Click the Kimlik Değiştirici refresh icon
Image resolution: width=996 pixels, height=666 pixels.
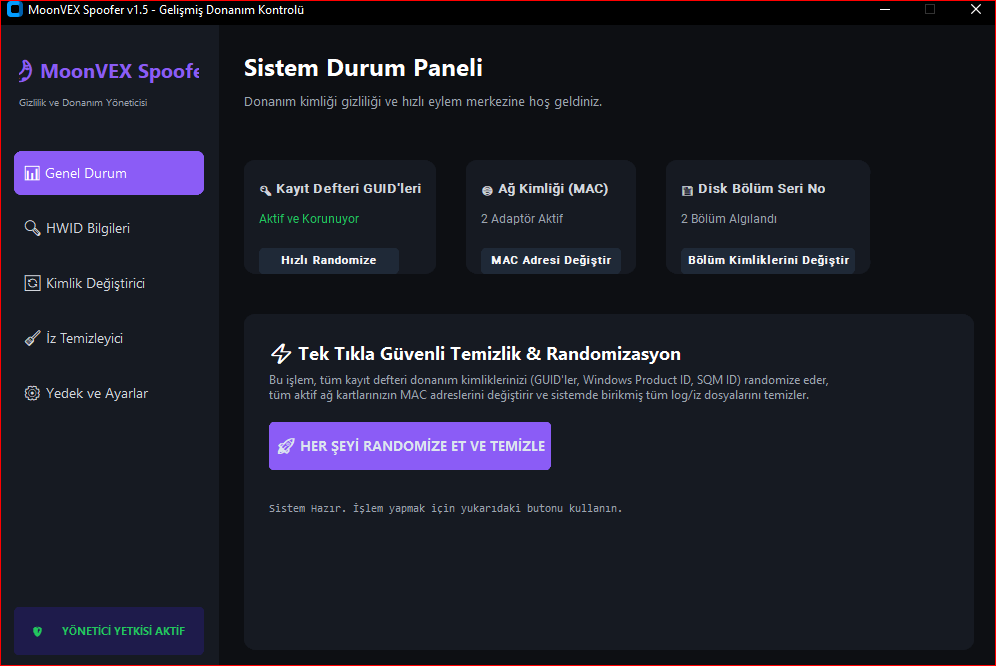tap(32, 283)
